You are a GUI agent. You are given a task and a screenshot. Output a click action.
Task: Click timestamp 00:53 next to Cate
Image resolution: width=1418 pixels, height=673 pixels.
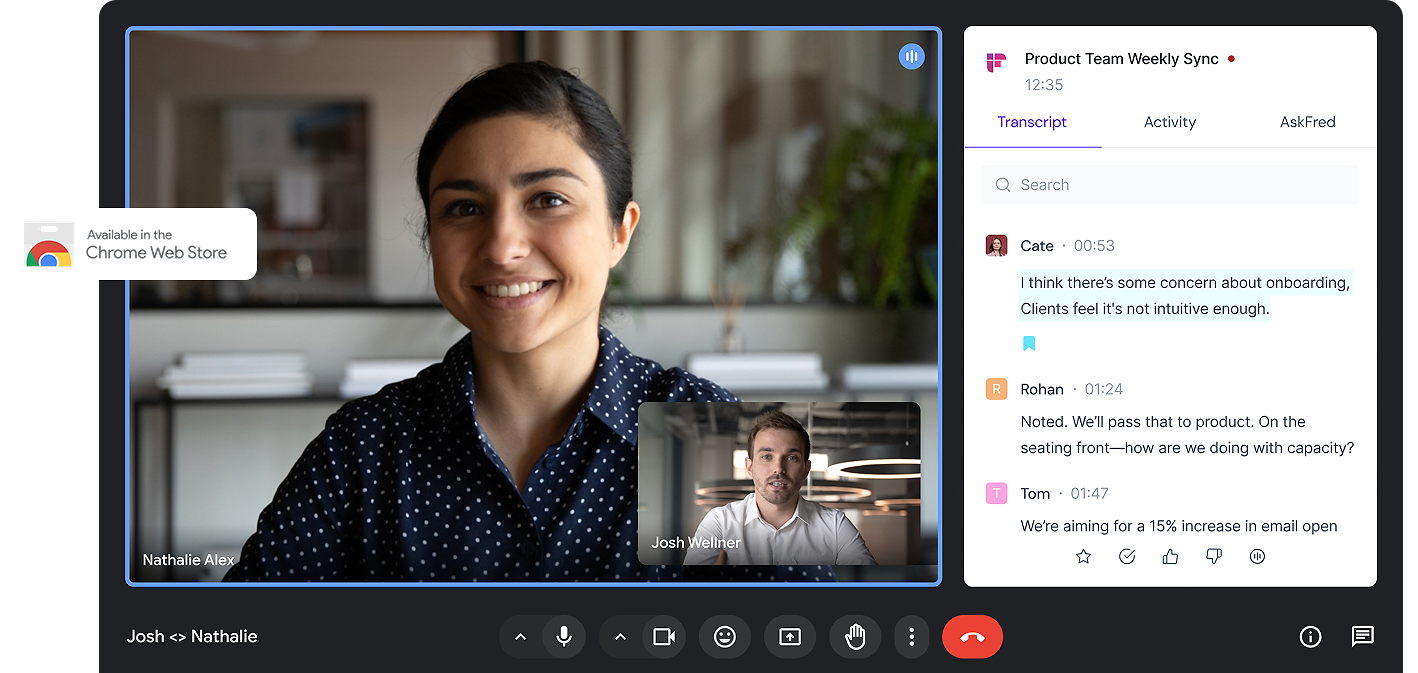tap(1094, 246)
